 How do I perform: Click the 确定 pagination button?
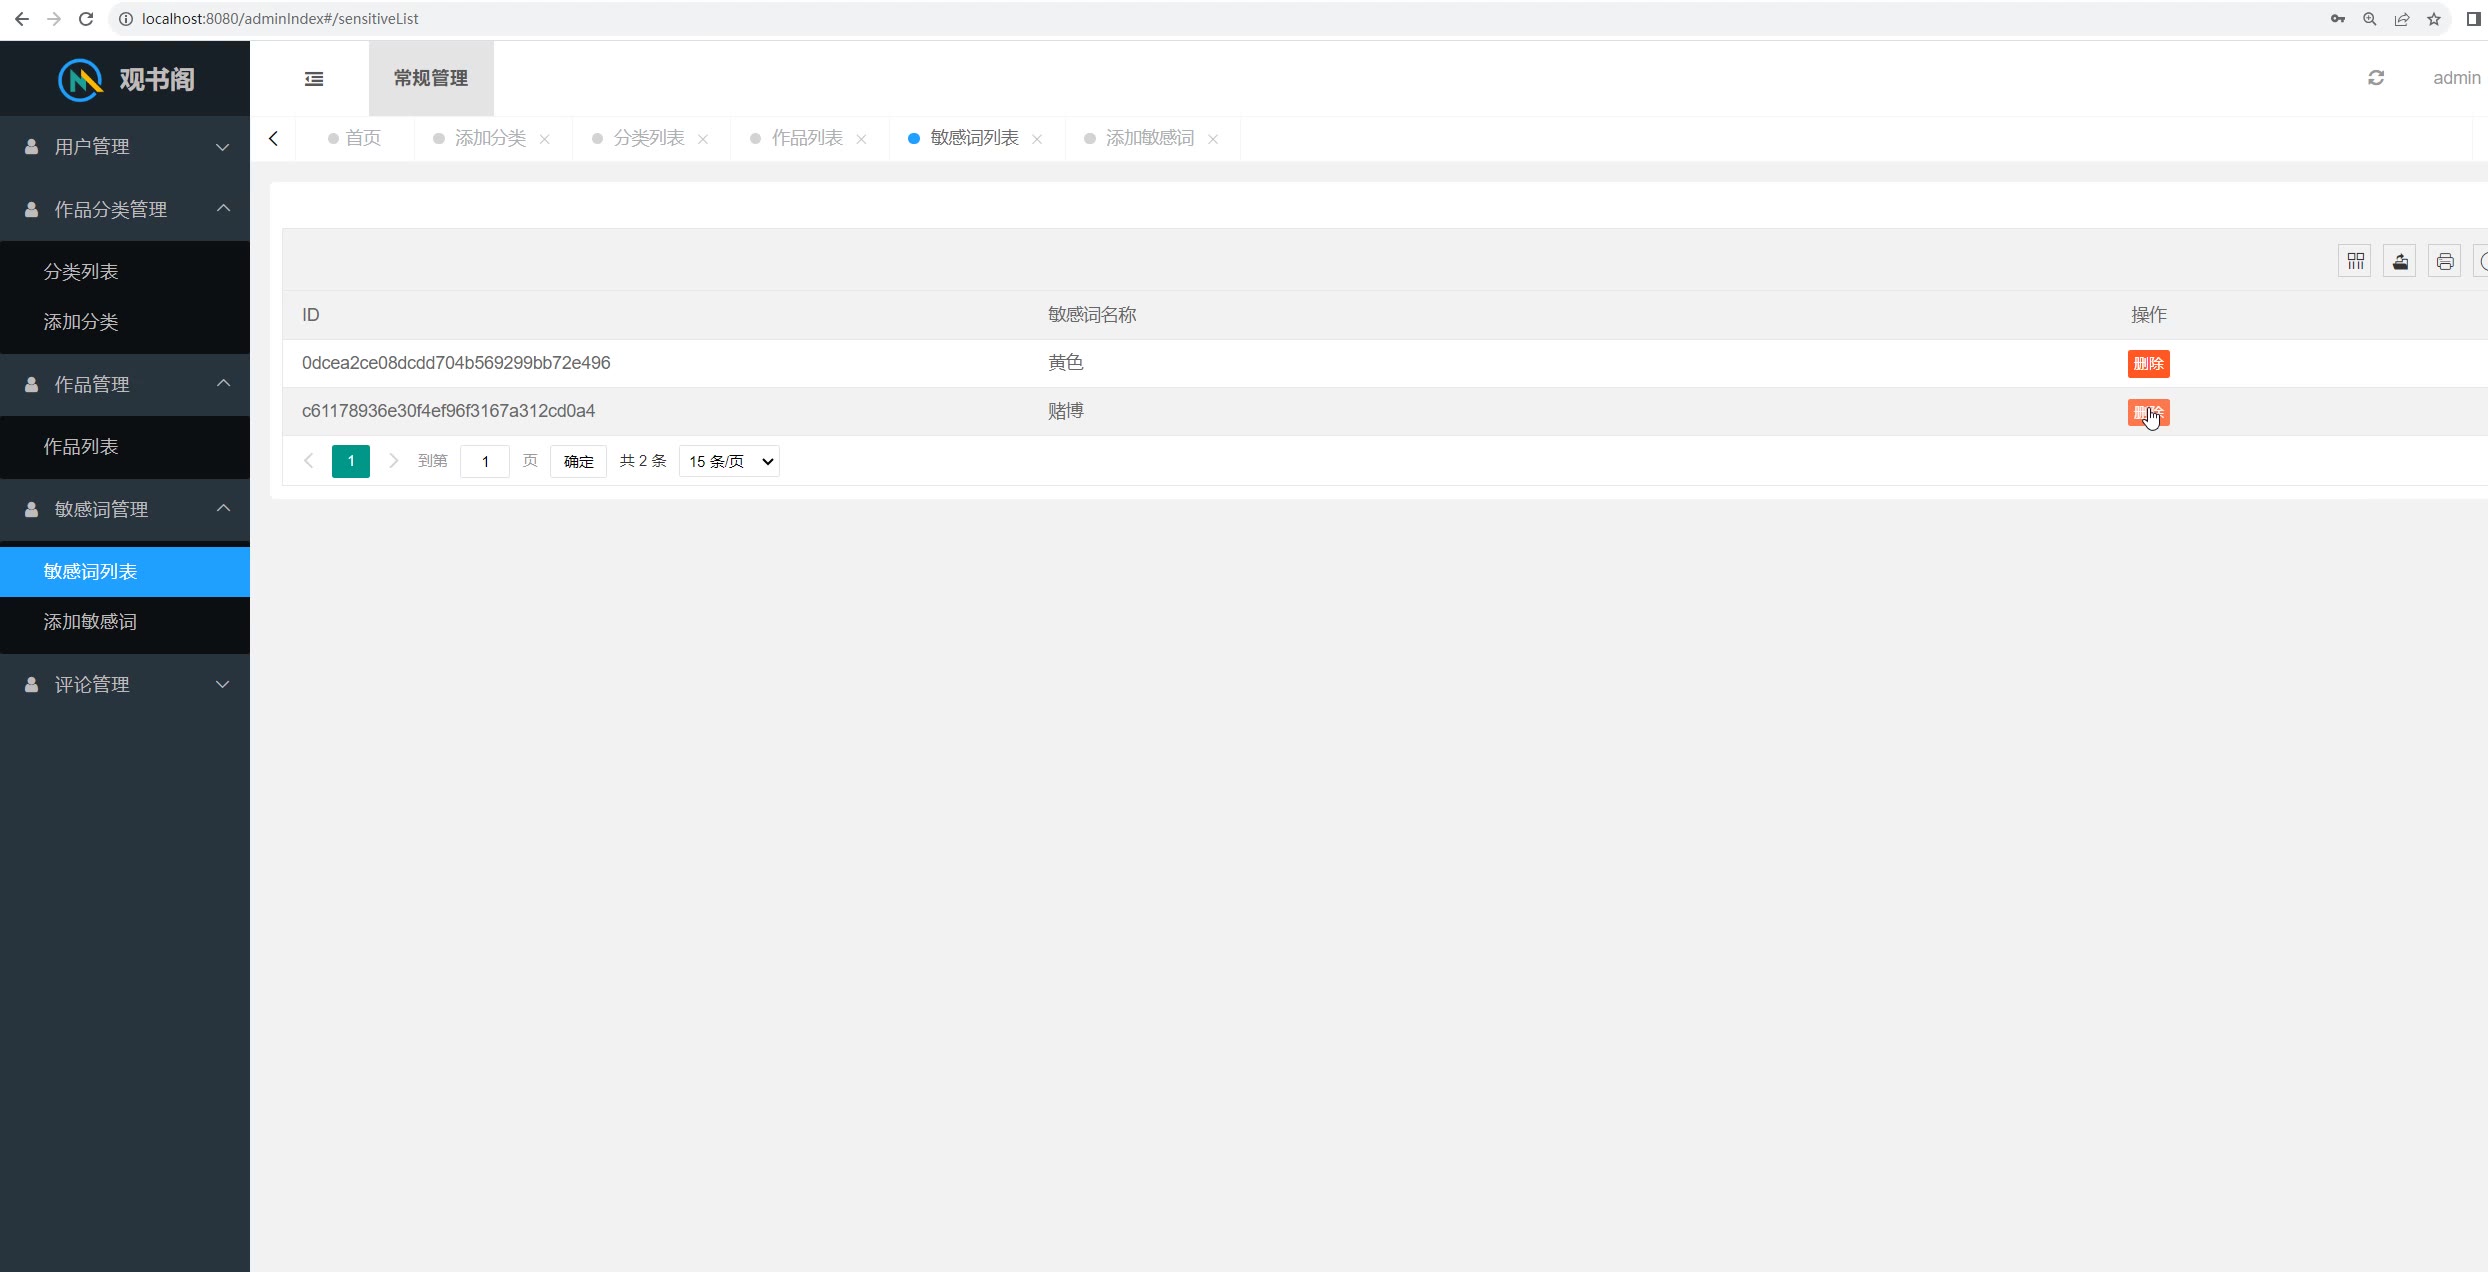[x=578, y=462]
